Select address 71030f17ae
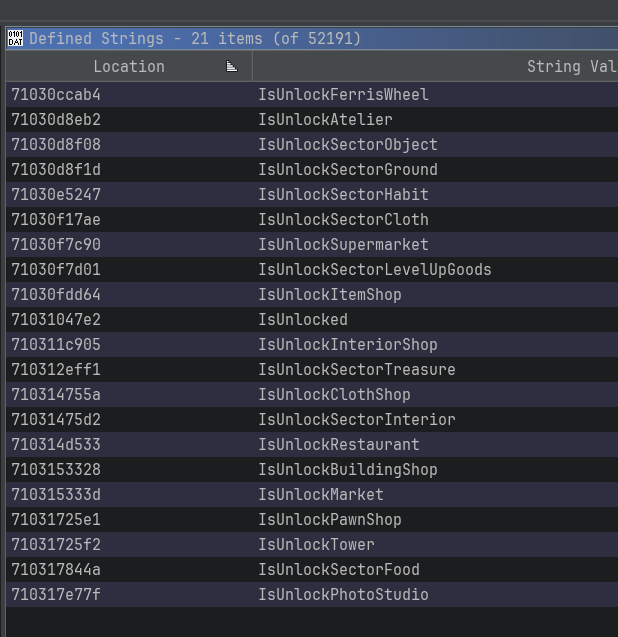The height and width of the screenshot is (637, 618). (x=56, y=220)
